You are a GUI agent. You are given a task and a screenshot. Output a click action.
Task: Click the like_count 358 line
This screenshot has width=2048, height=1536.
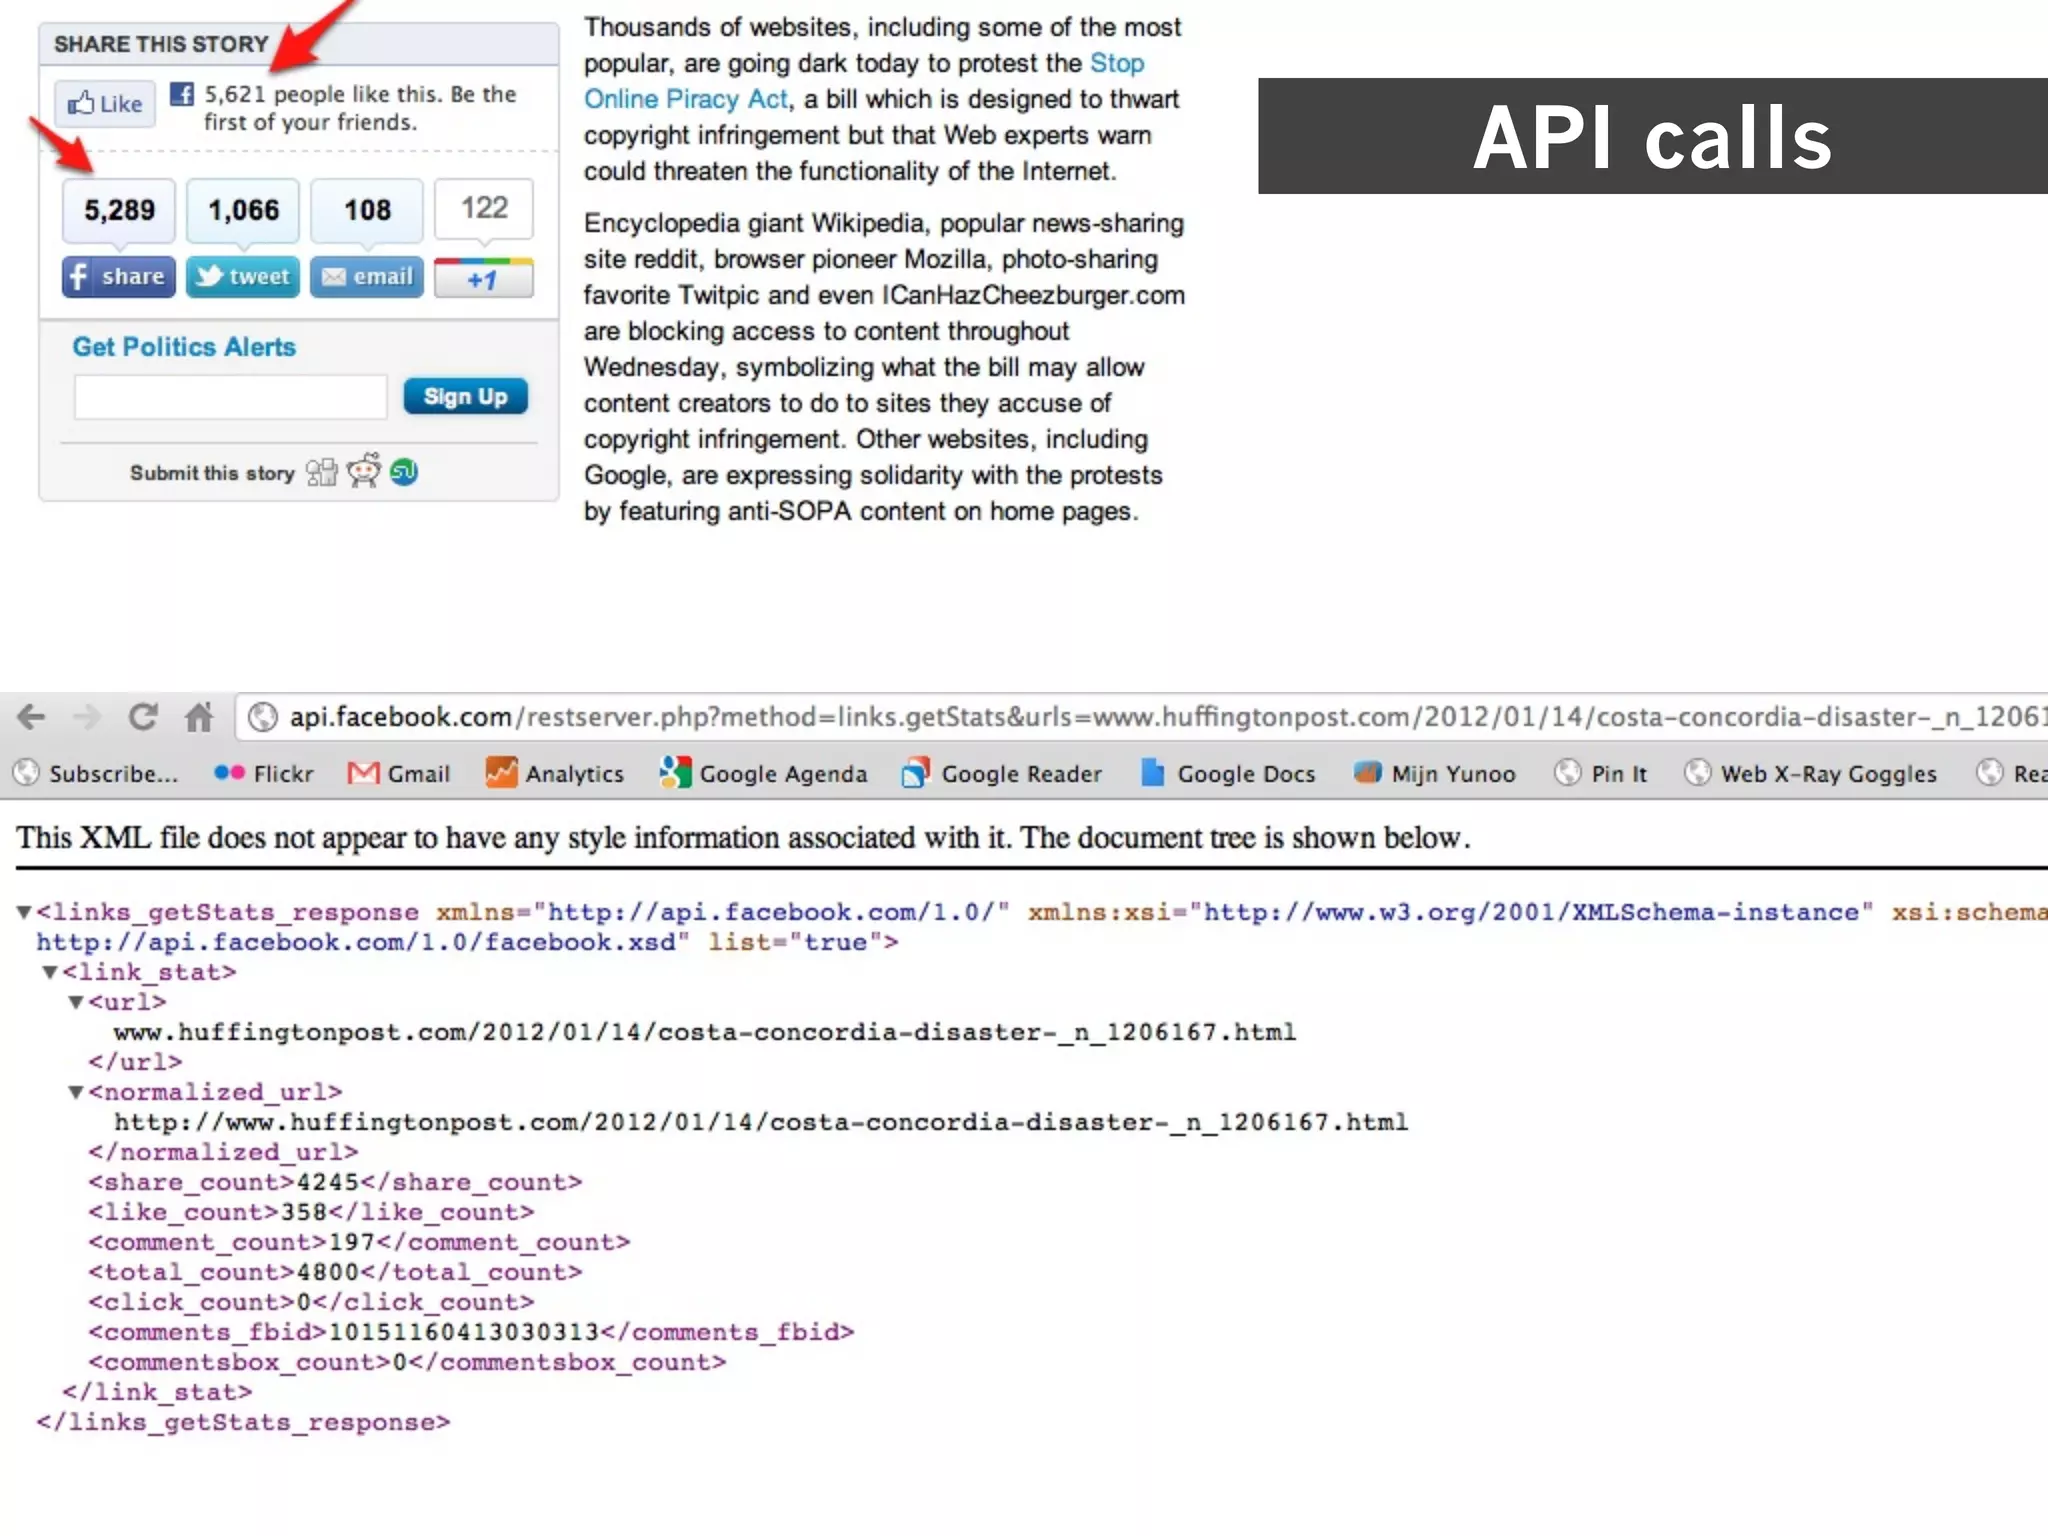click(x=311, y=1212)
